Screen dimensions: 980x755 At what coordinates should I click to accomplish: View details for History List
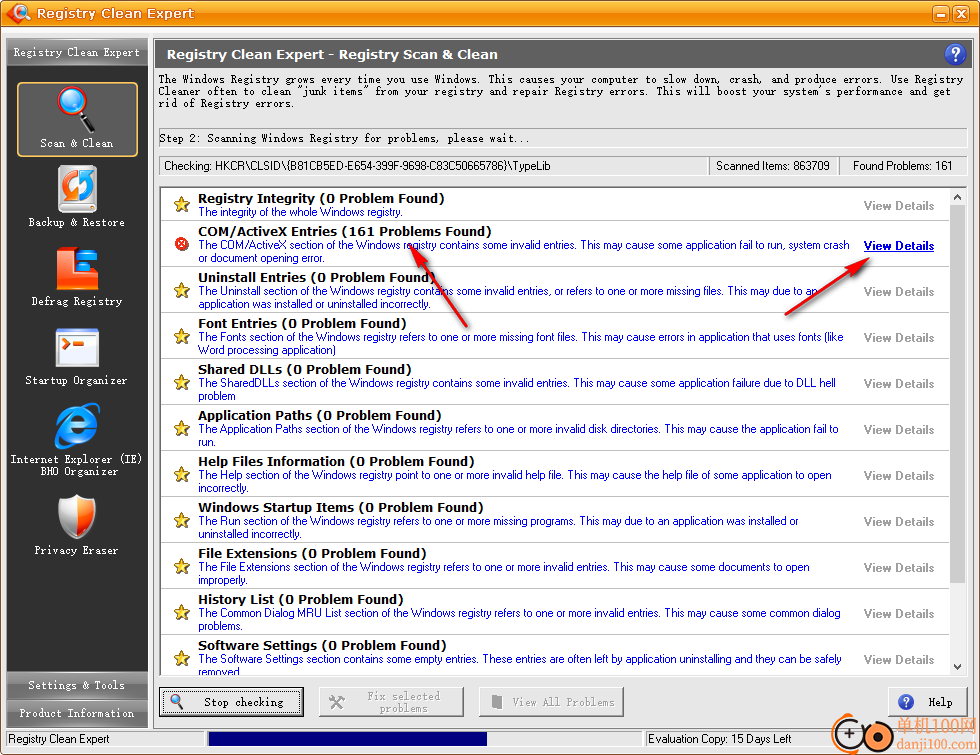(x=899, y=614)
